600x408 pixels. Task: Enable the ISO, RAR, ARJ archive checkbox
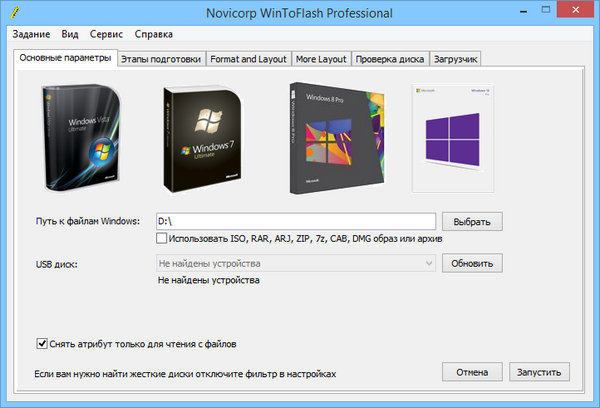pyautogui.click(x=162, y=239)
